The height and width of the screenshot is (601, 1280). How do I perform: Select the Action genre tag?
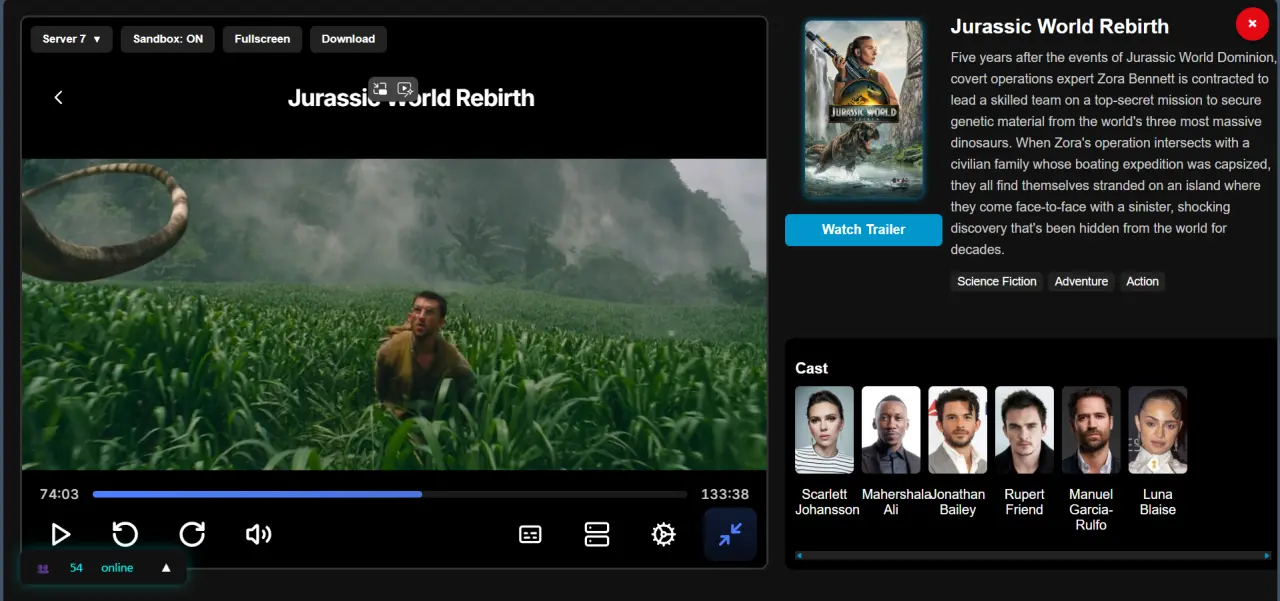1142,282
